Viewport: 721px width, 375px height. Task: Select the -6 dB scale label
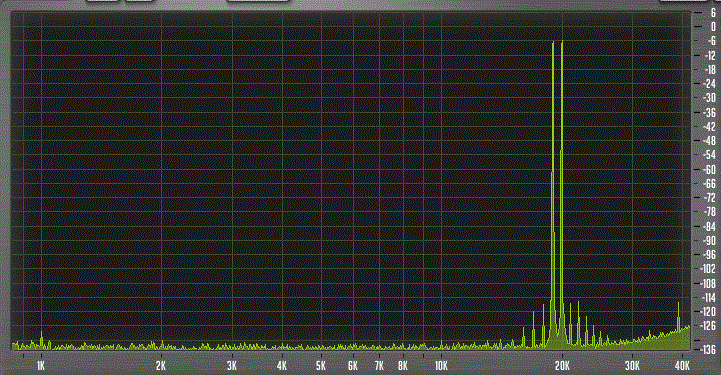pyautogui.click(x=711, y=41)
